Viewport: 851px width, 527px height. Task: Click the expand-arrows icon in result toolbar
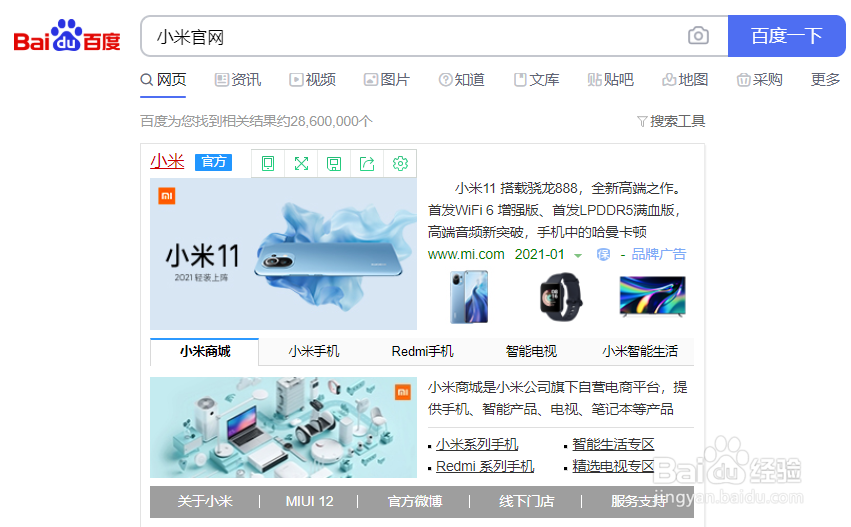tap(301, 163)
